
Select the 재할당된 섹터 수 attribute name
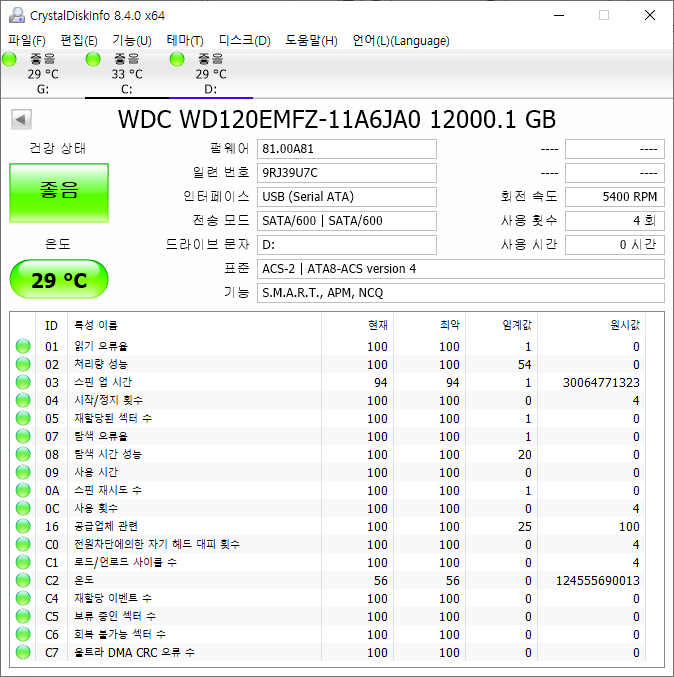click(x=113, y=418)
